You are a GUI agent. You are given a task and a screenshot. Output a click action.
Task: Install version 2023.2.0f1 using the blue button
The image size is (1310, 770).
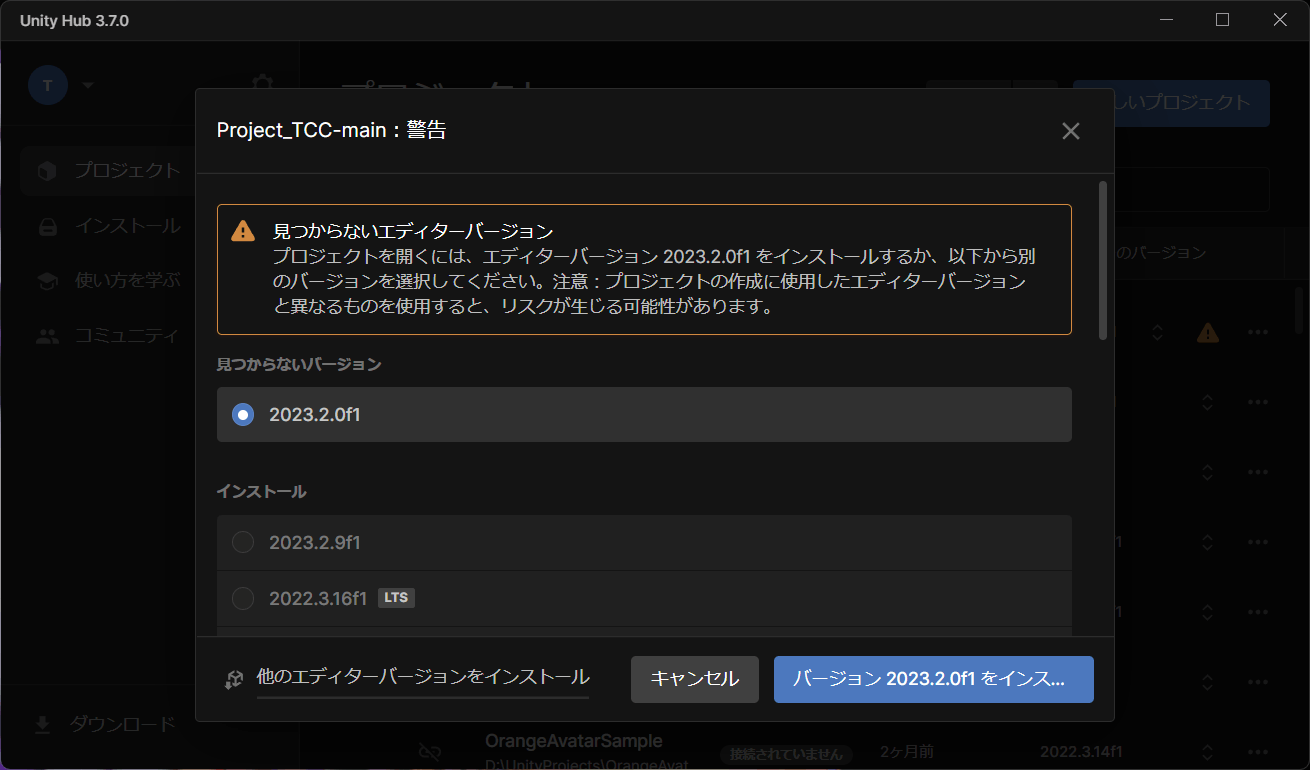[x=934, y=679]
